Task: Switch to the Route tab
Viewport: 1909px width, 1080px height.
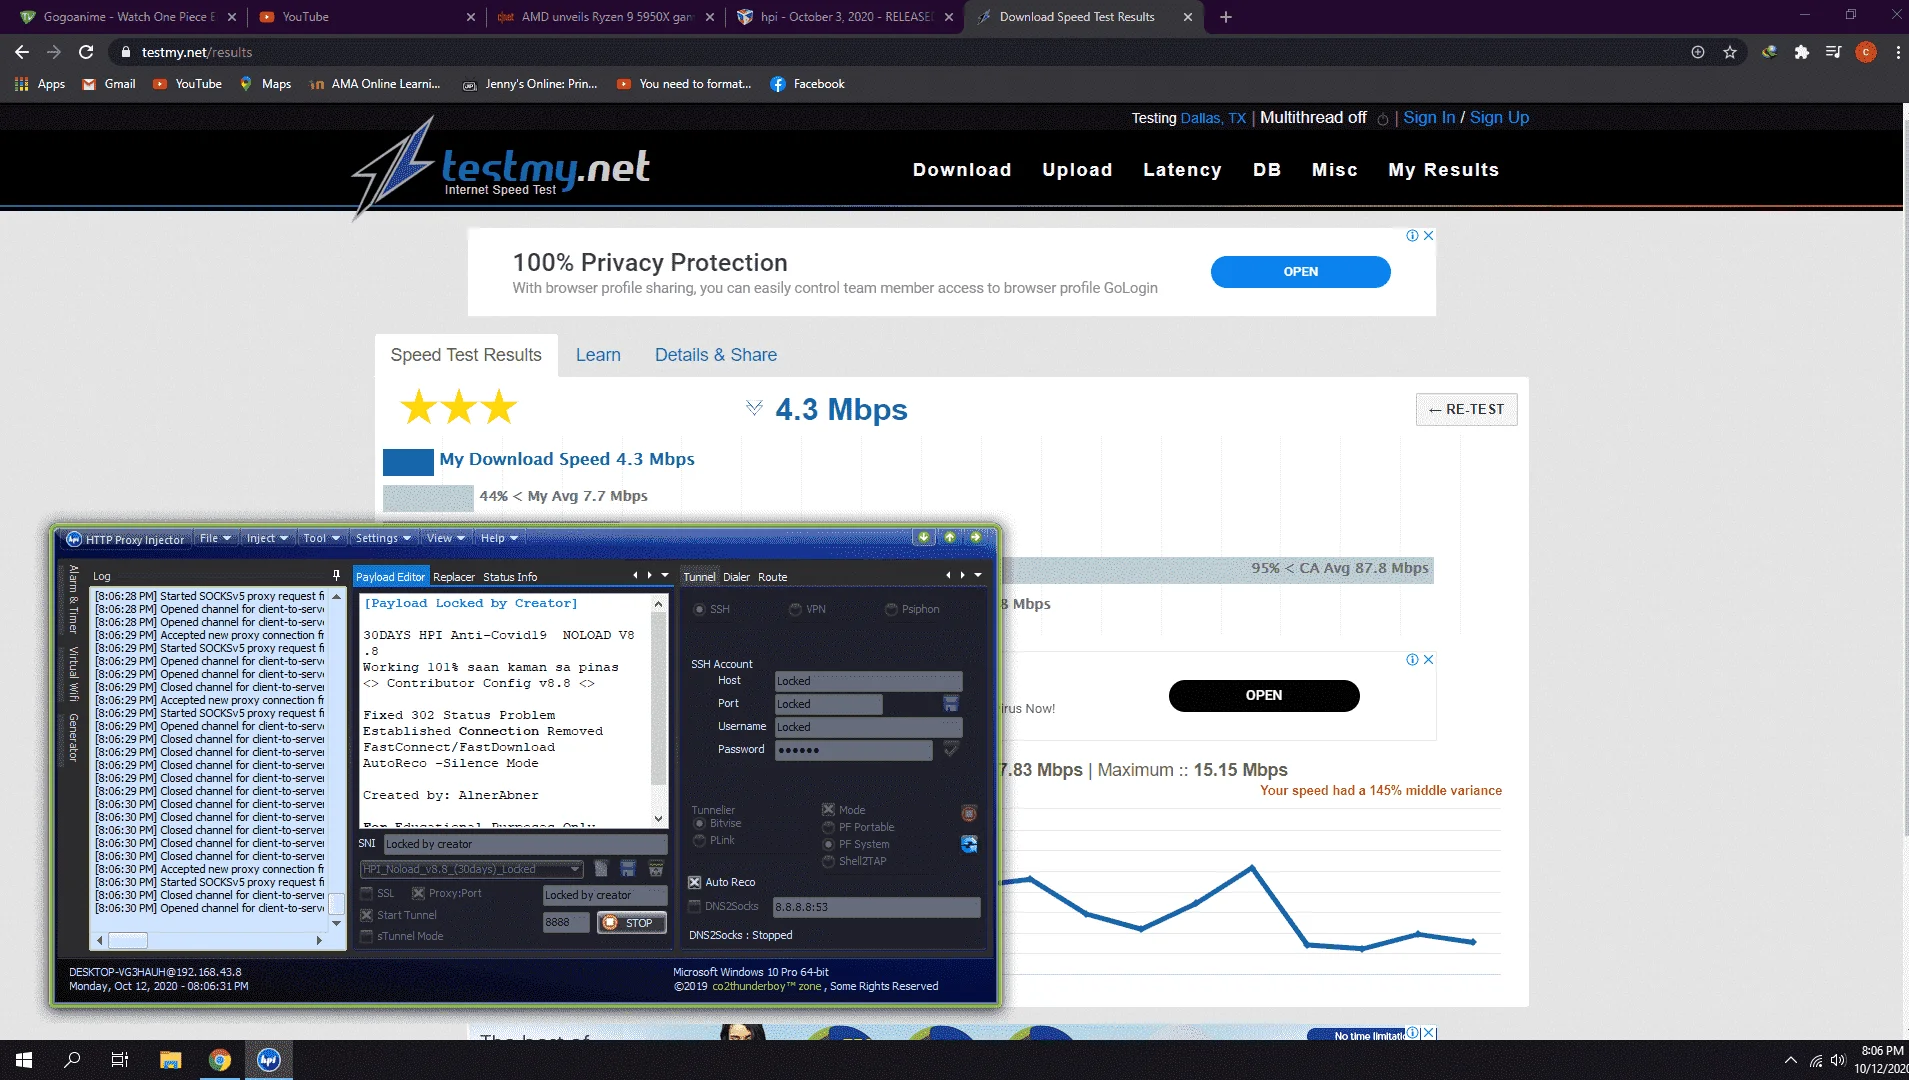Action: [x=772, y=577]
